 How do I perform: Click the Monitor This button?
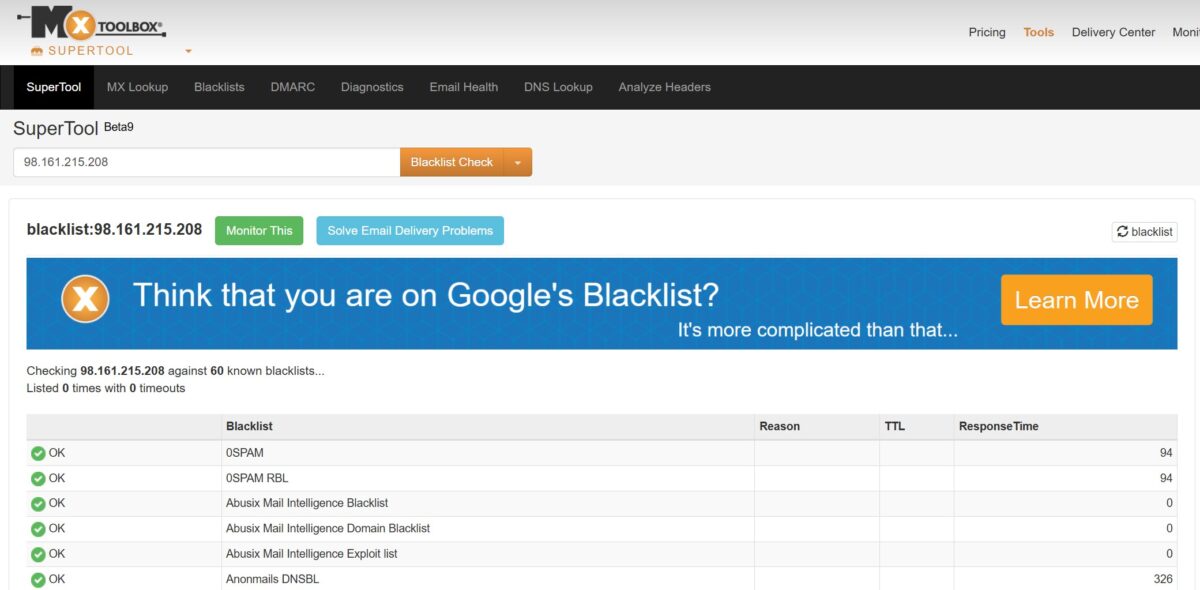click(259, 230)
